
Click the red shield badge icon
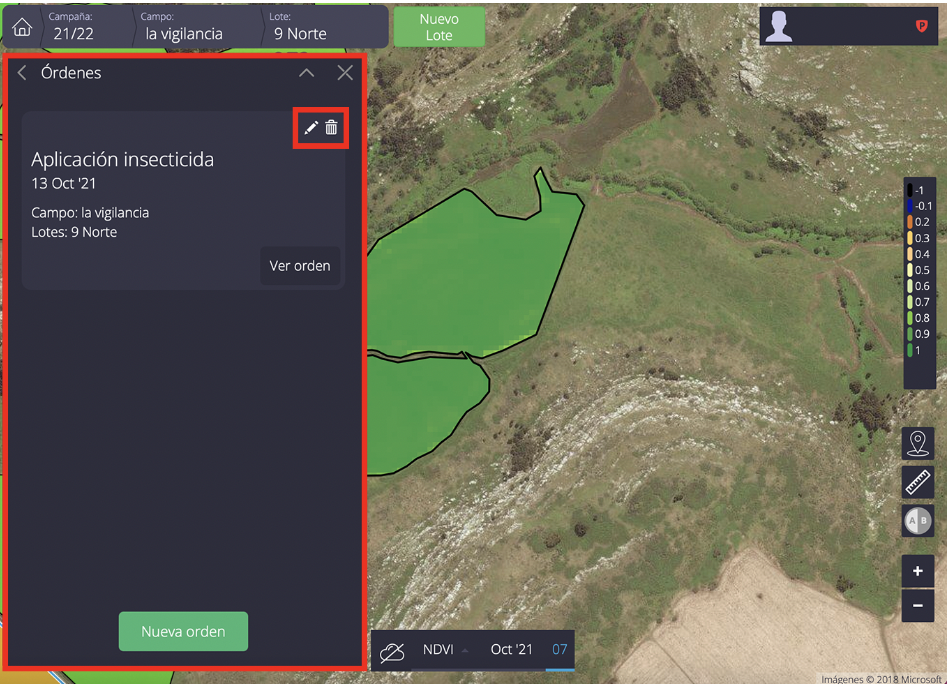click(922, 25)
